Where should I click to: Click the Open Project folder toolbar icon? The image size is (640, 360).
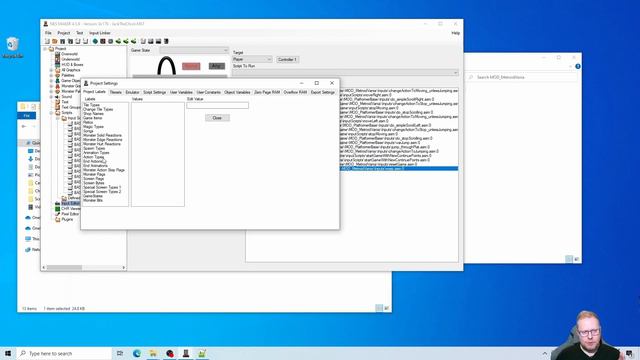tap(55, 41)
